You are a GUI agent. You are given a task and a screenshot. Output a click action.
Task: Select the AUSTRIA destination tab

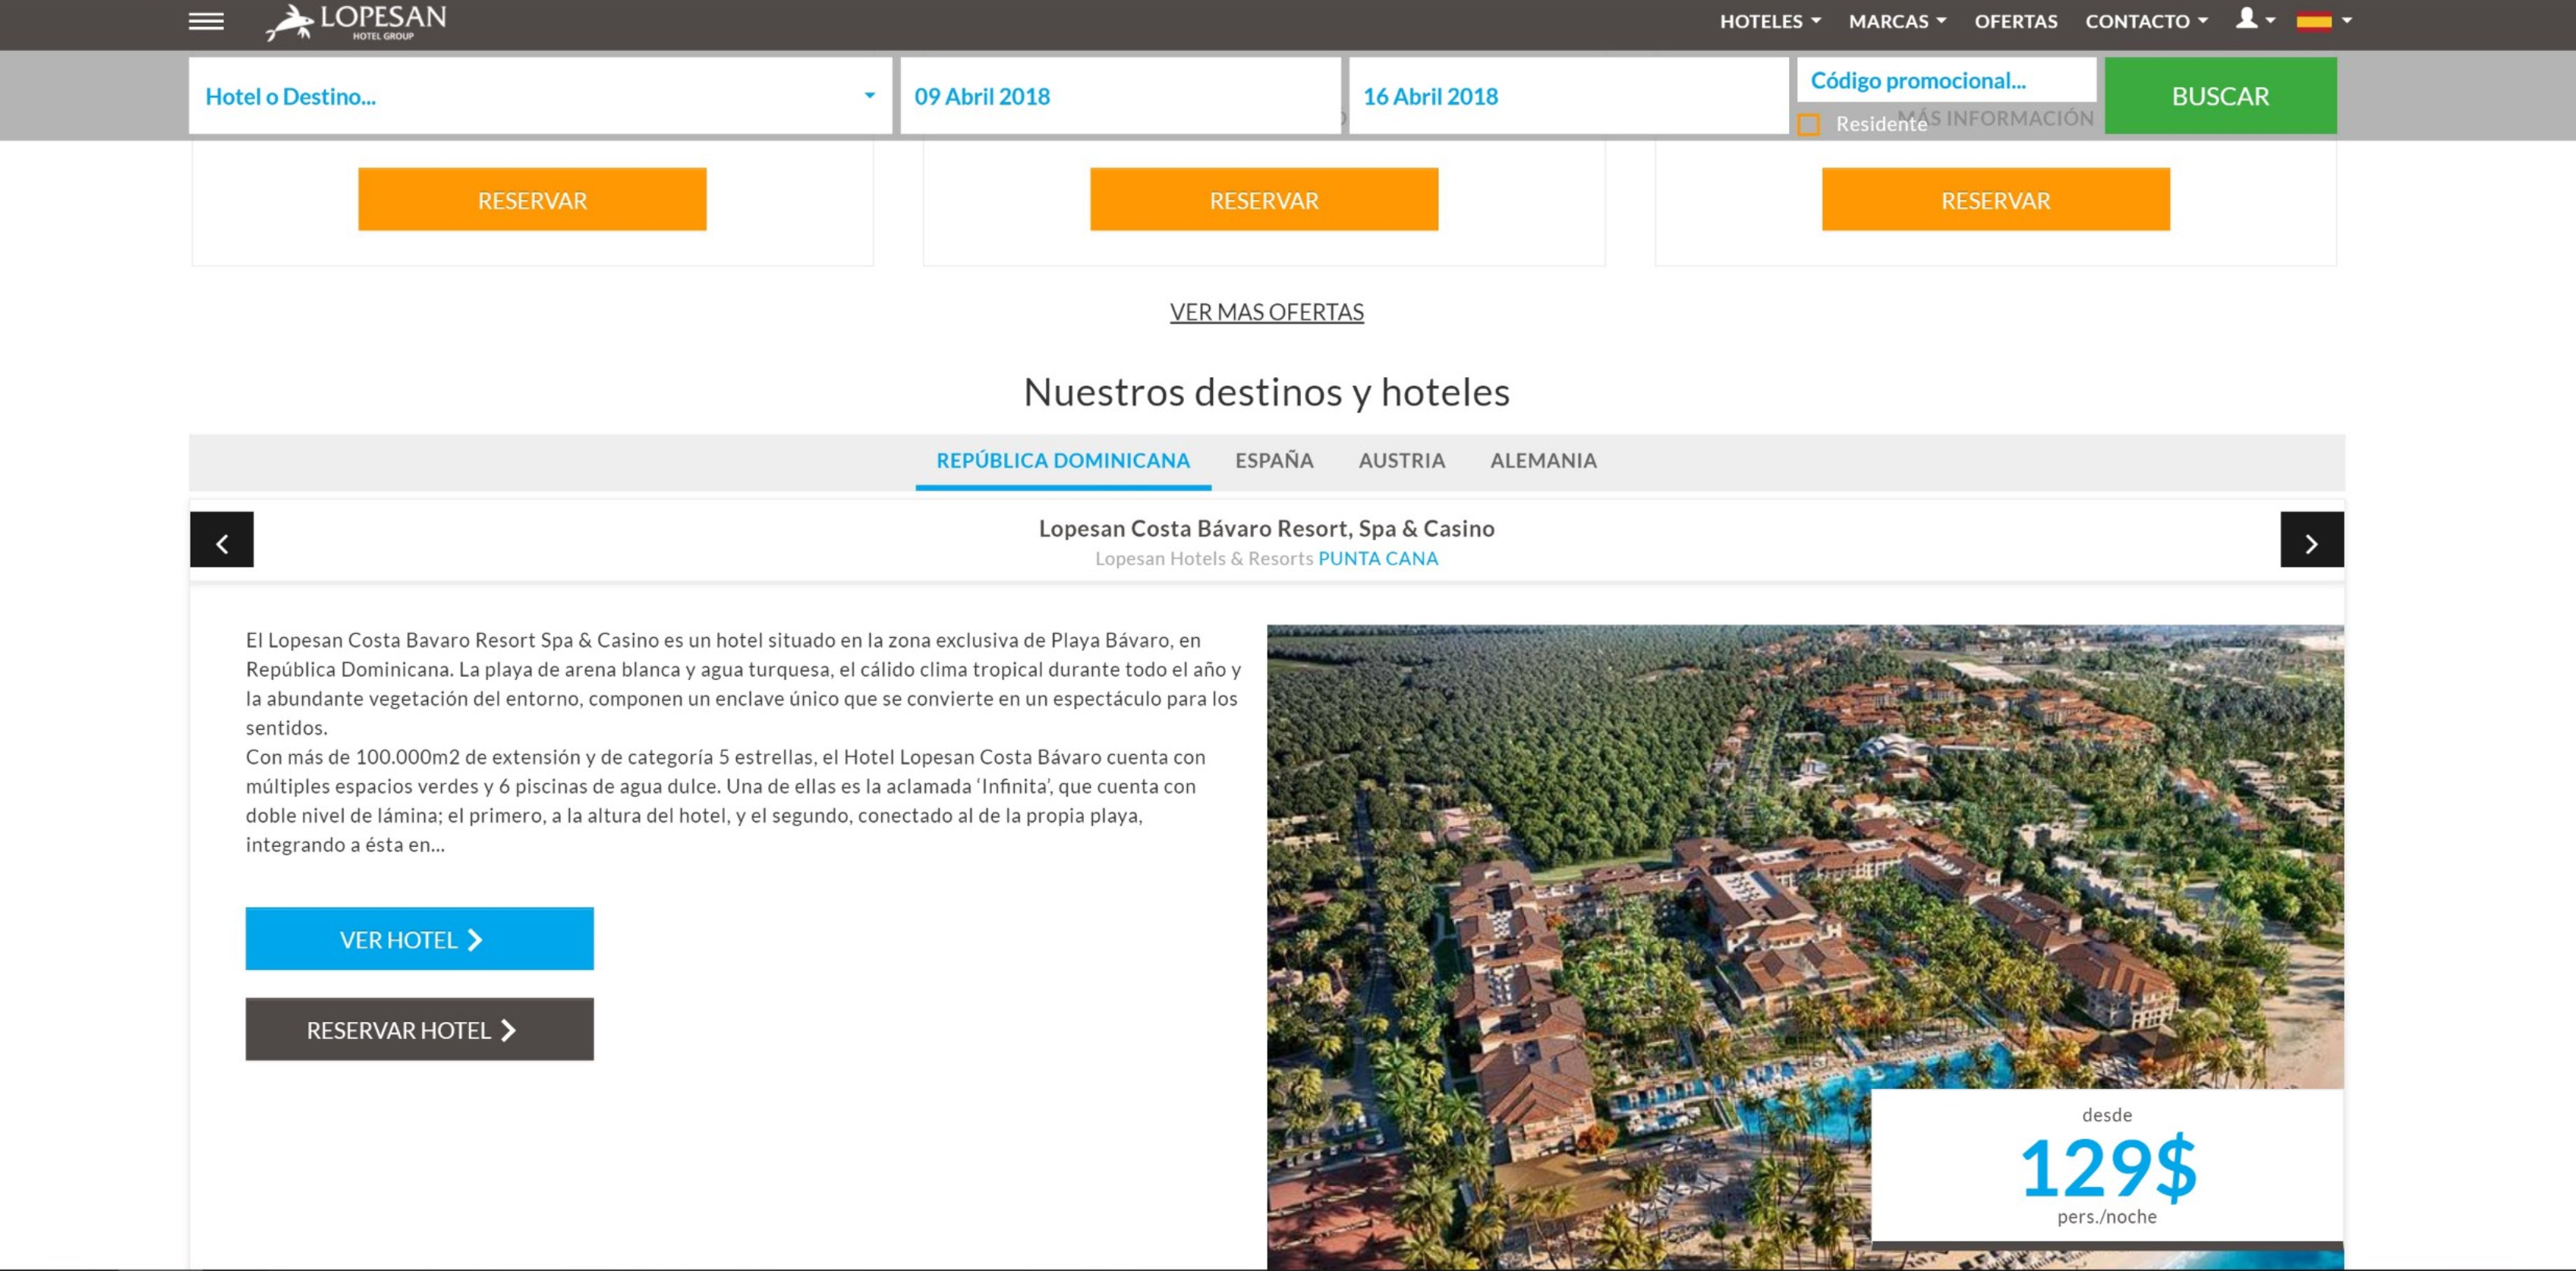point(1401,461)
